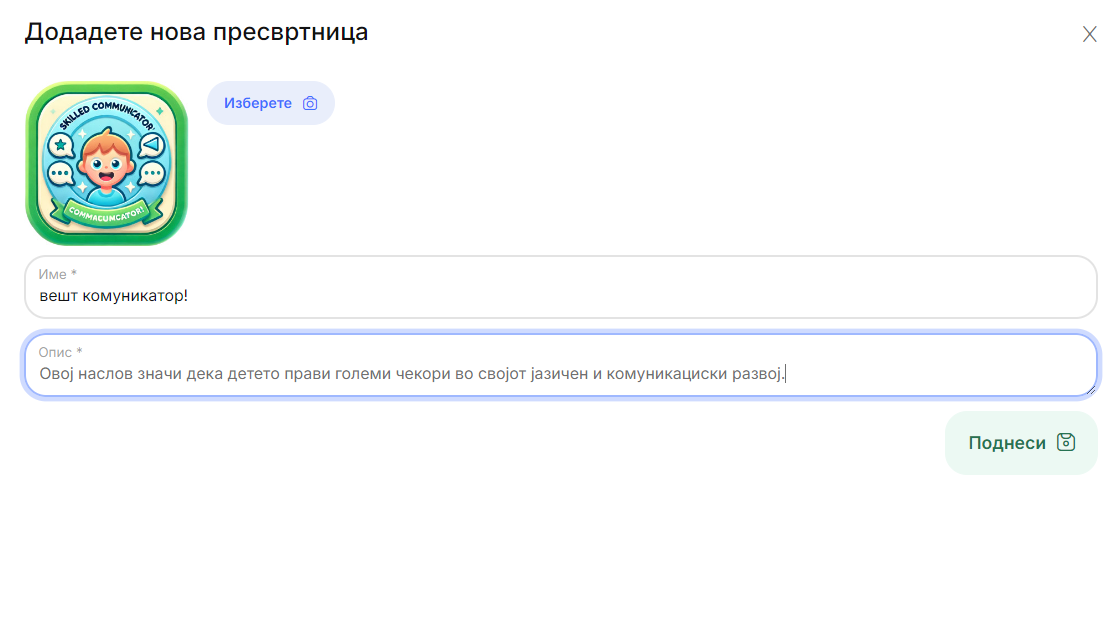Screen dimensions: 1119x633
Task: Click the left three-dots speech bubble
Action: tap(61, 174)
